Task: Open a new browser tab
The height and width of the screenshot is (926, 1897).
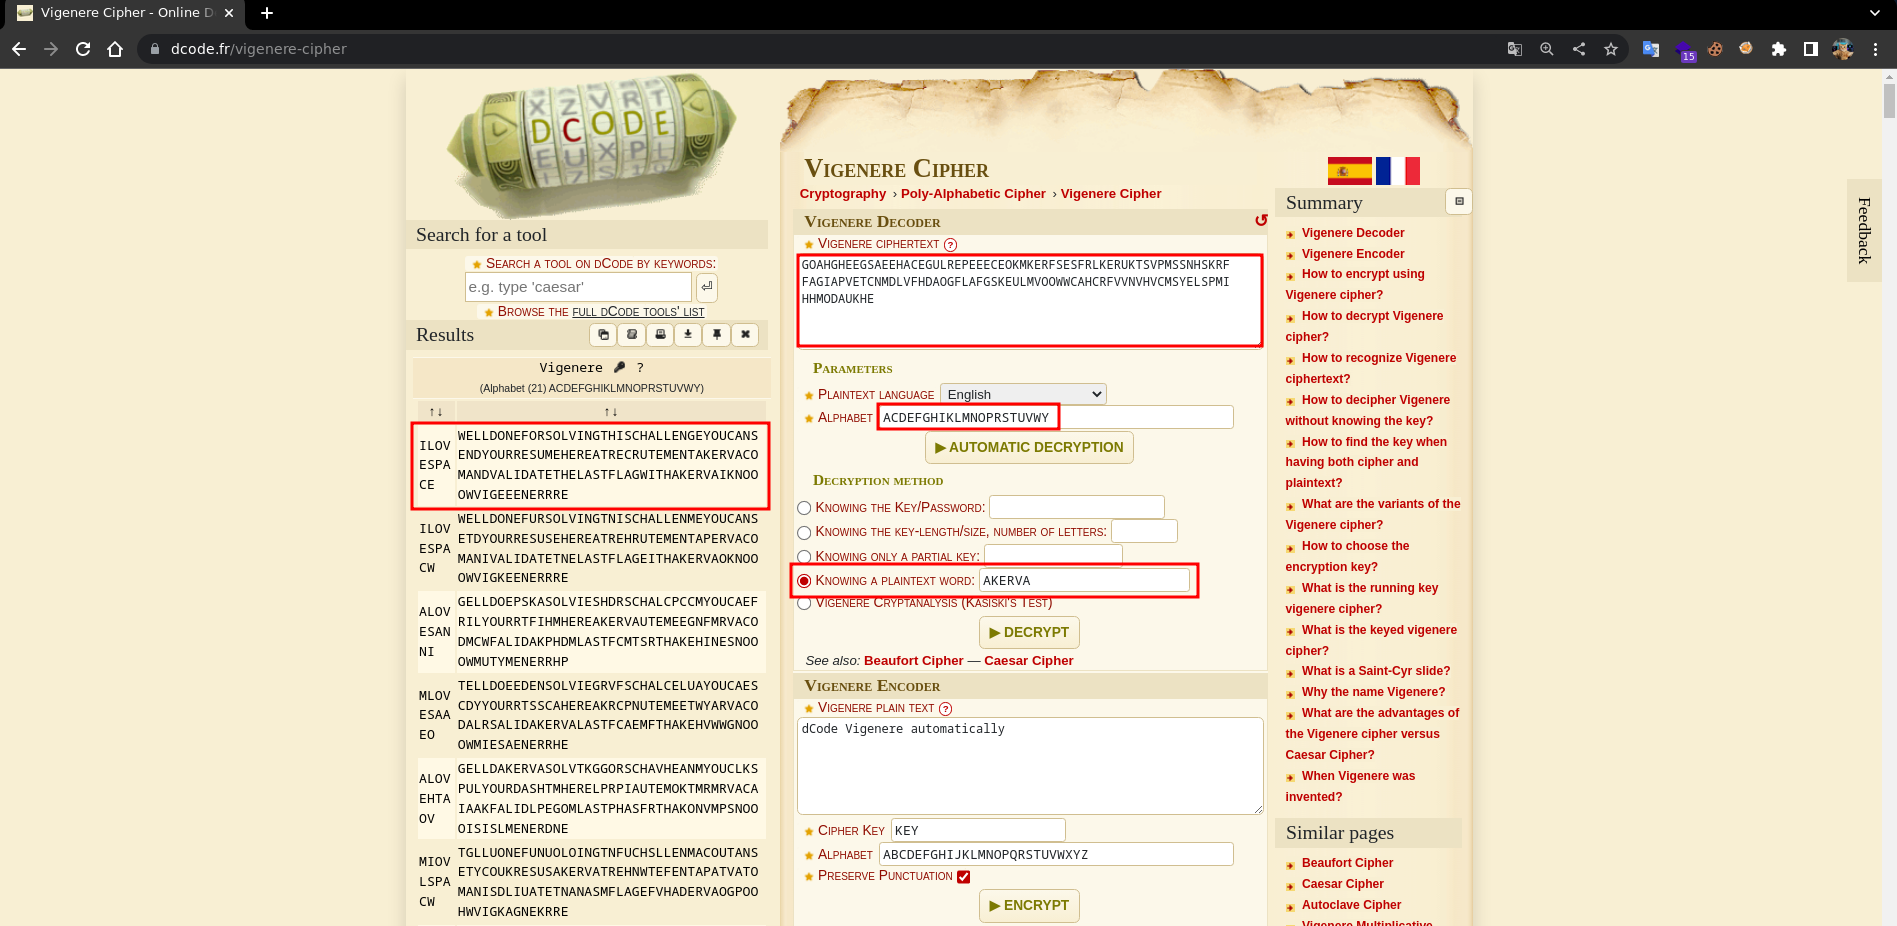Action: [x=267, y=13]
